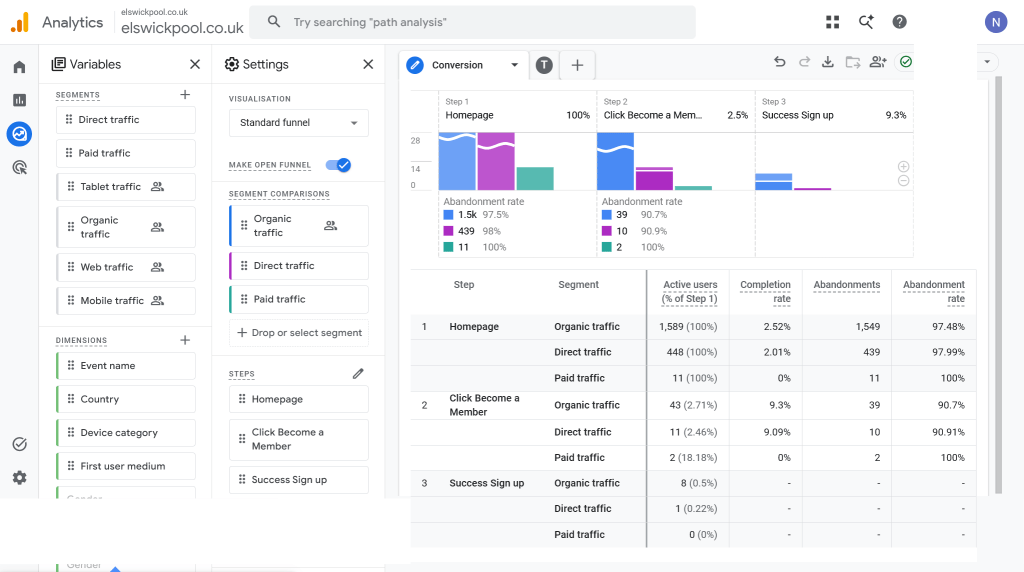Toggle the Make Open Funnel switch
Viewport: 1024px width, 572px height.
point(338,165)
